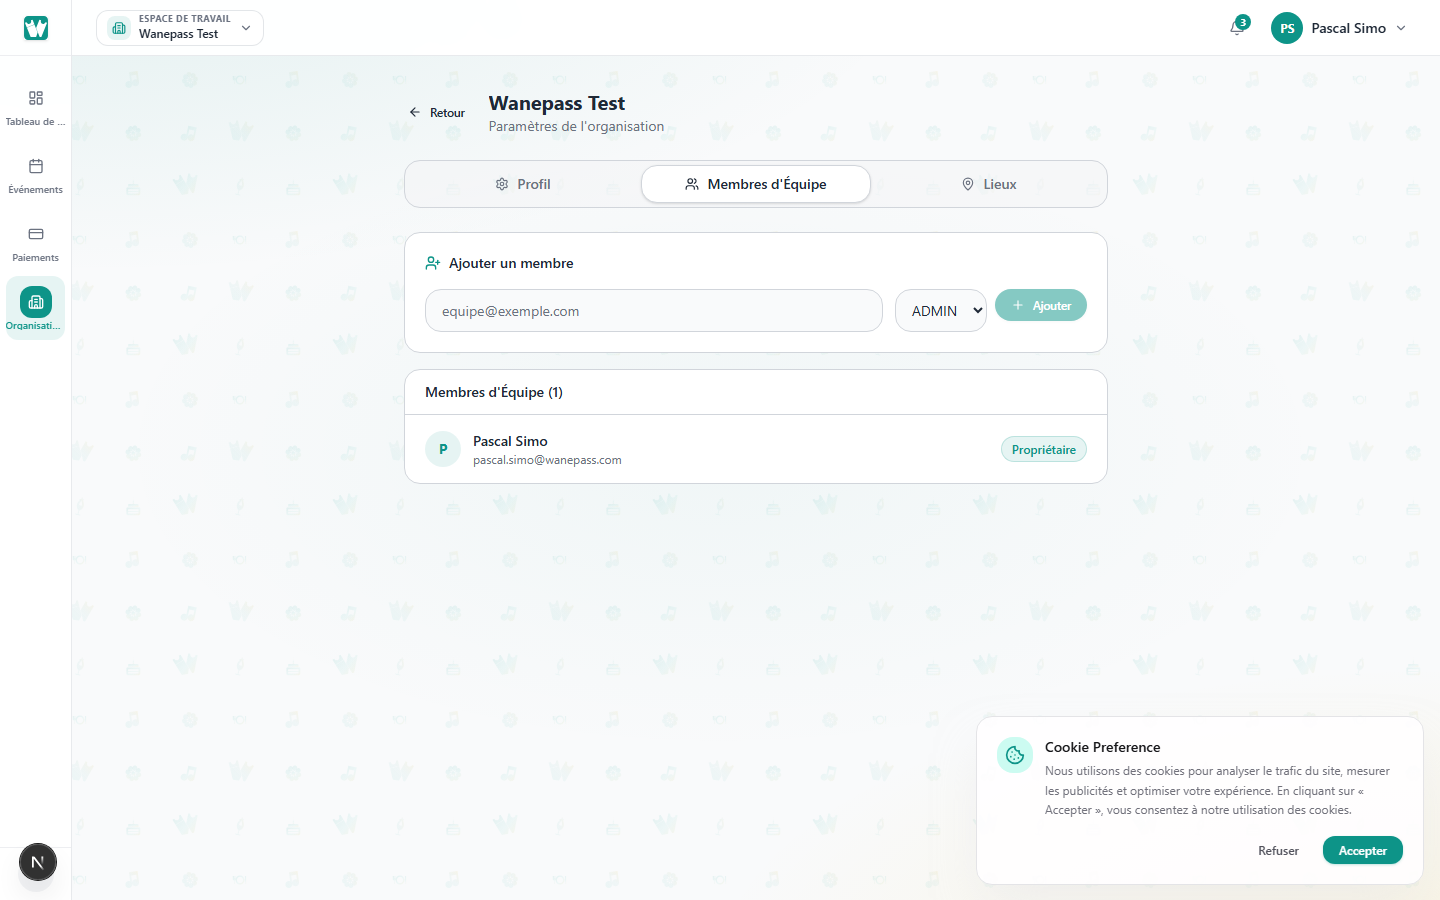Screen dimensions: 1440x900
Task: Focus the equipe@exemple.com email field
Action: click(654, 311)
